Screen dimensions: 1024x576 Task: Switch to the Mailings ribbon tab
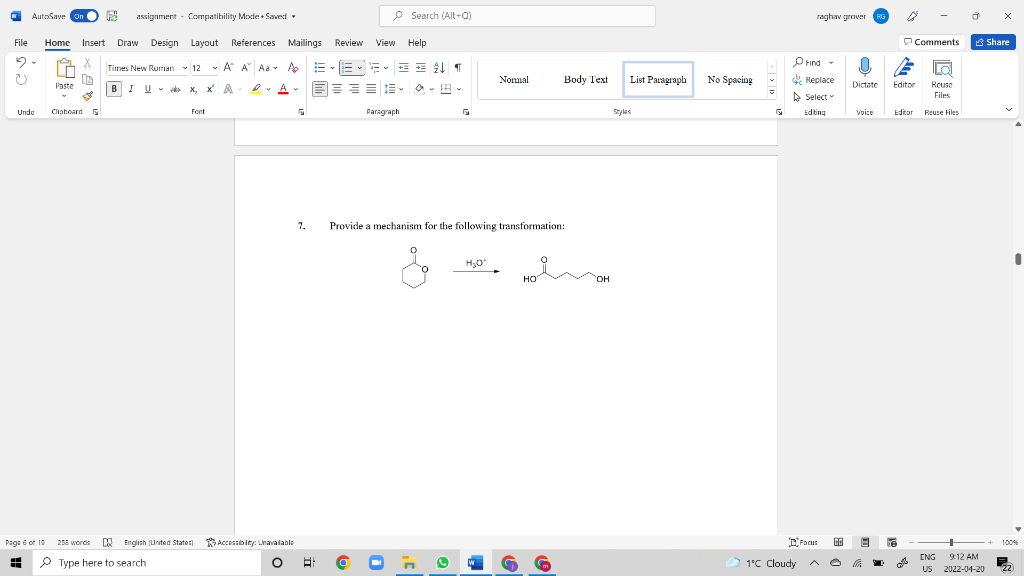pyautogui.click(x=304, y=43)
